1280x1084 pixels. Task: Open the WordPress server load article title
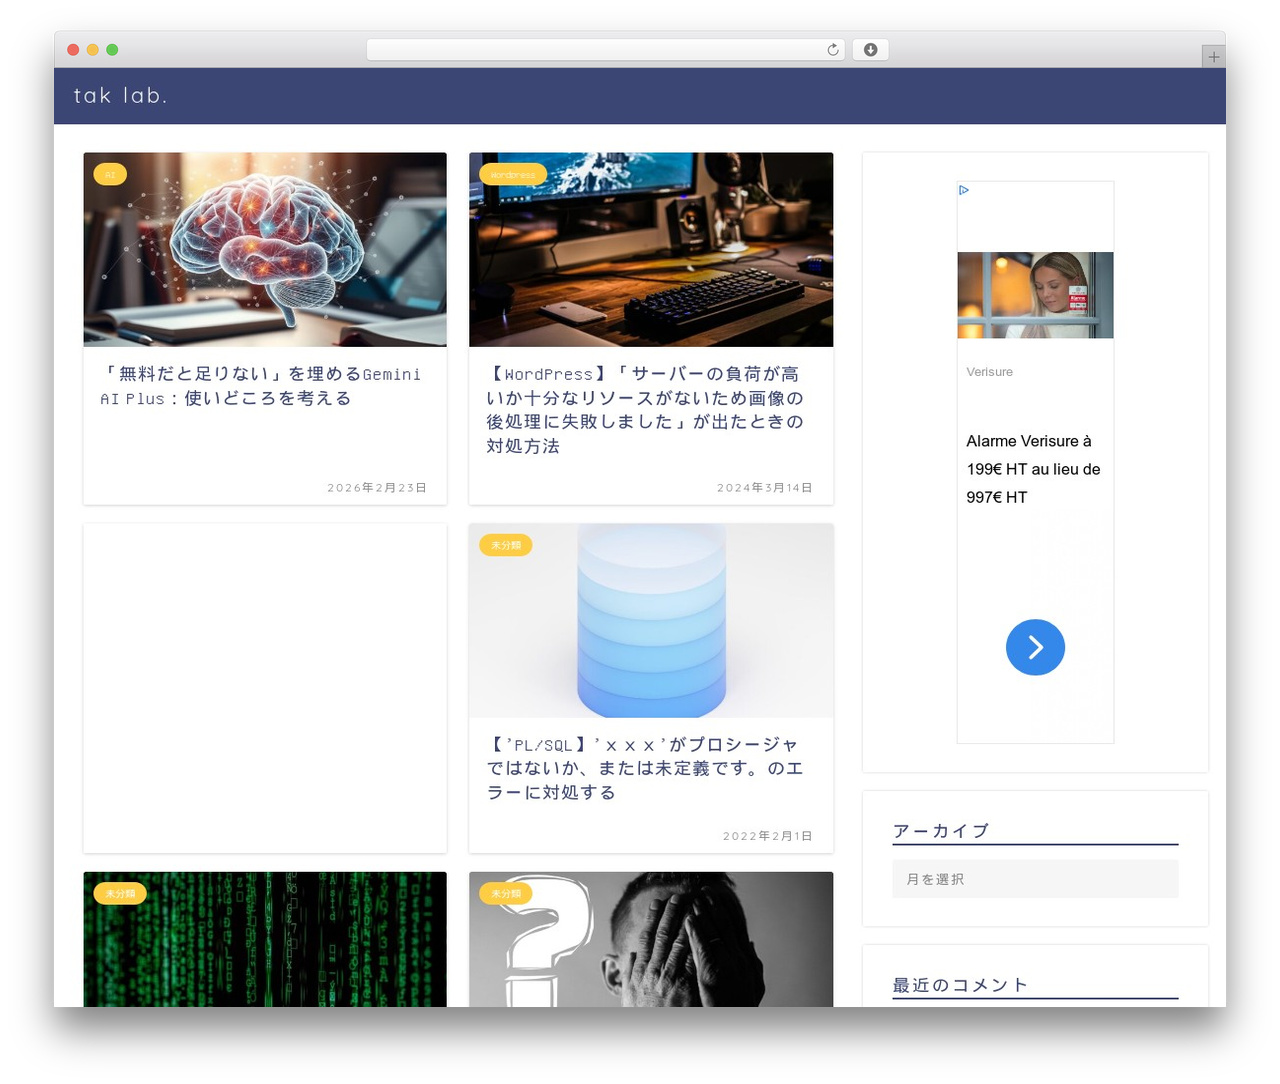(645, 410)
